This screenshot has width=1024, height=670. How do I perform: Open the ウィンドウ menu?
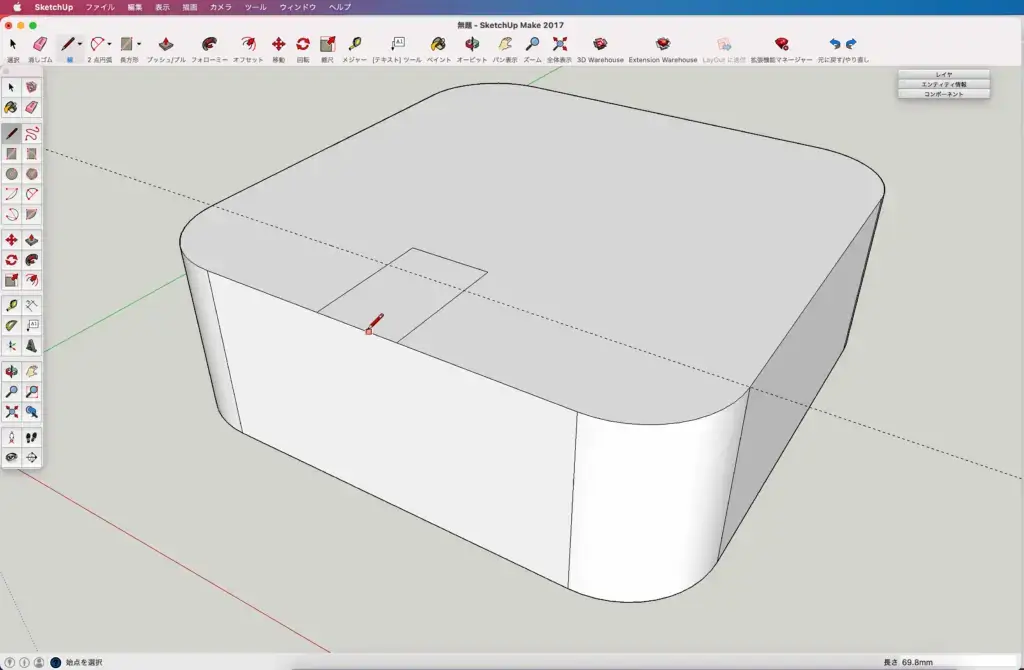pyautogui.click(x=298, y=7)
